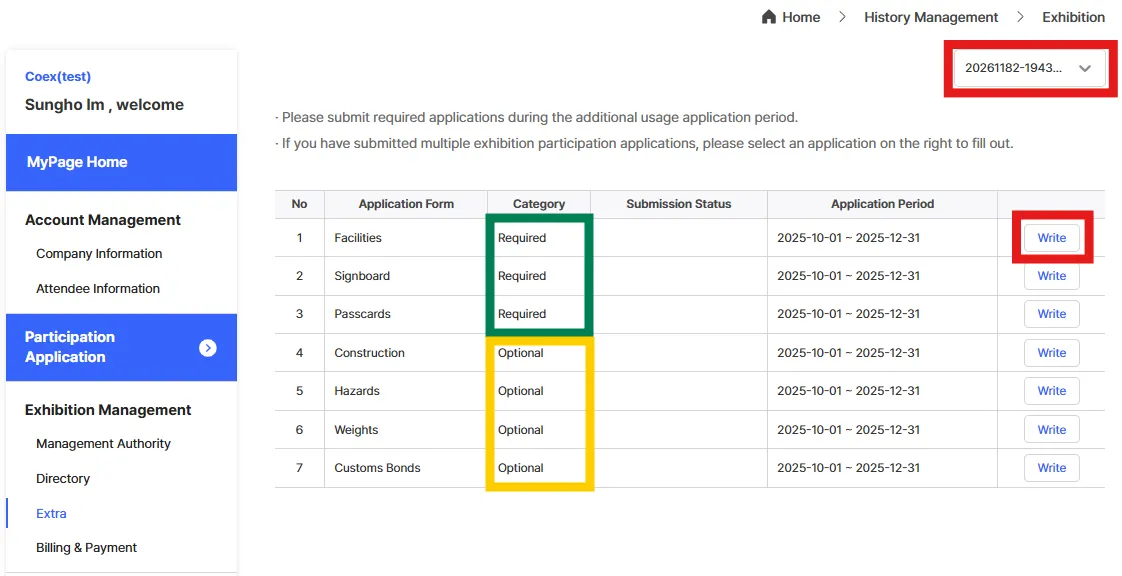Open the application number dropdown

1030,68
